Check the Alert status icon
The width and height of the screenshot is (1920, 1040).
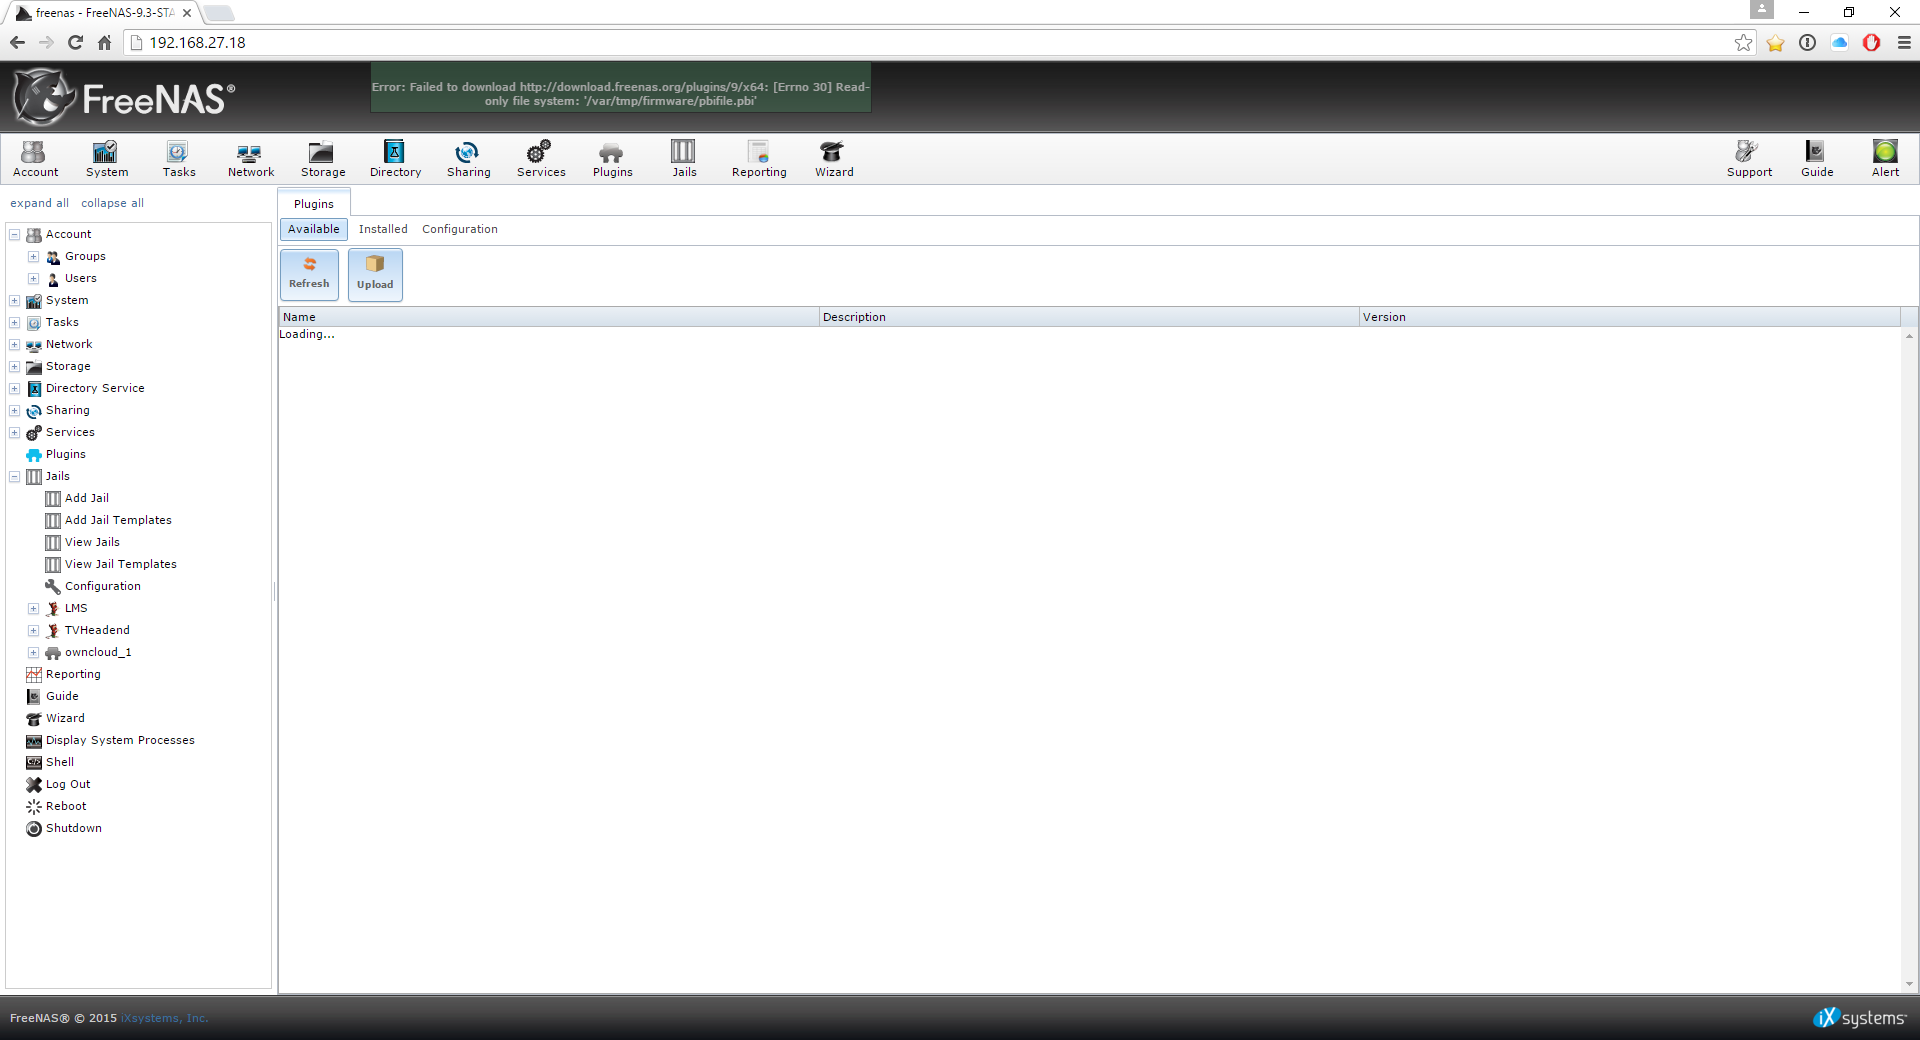click(x=1885, y=159)
